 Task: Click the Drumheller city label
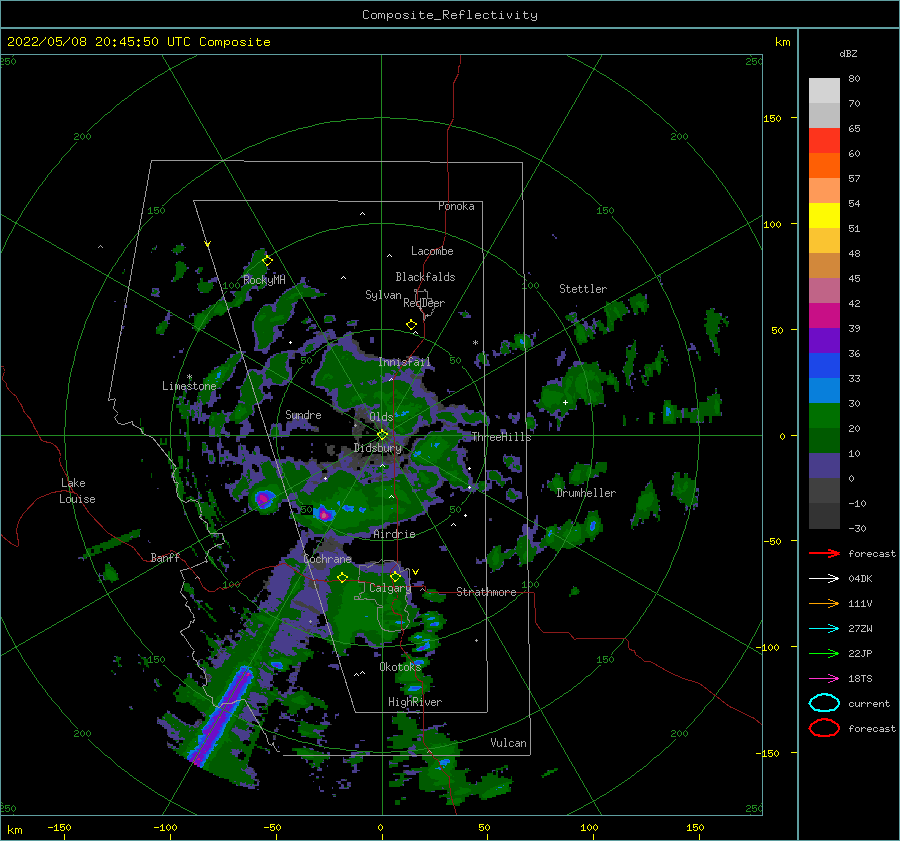tap(586, 493)
